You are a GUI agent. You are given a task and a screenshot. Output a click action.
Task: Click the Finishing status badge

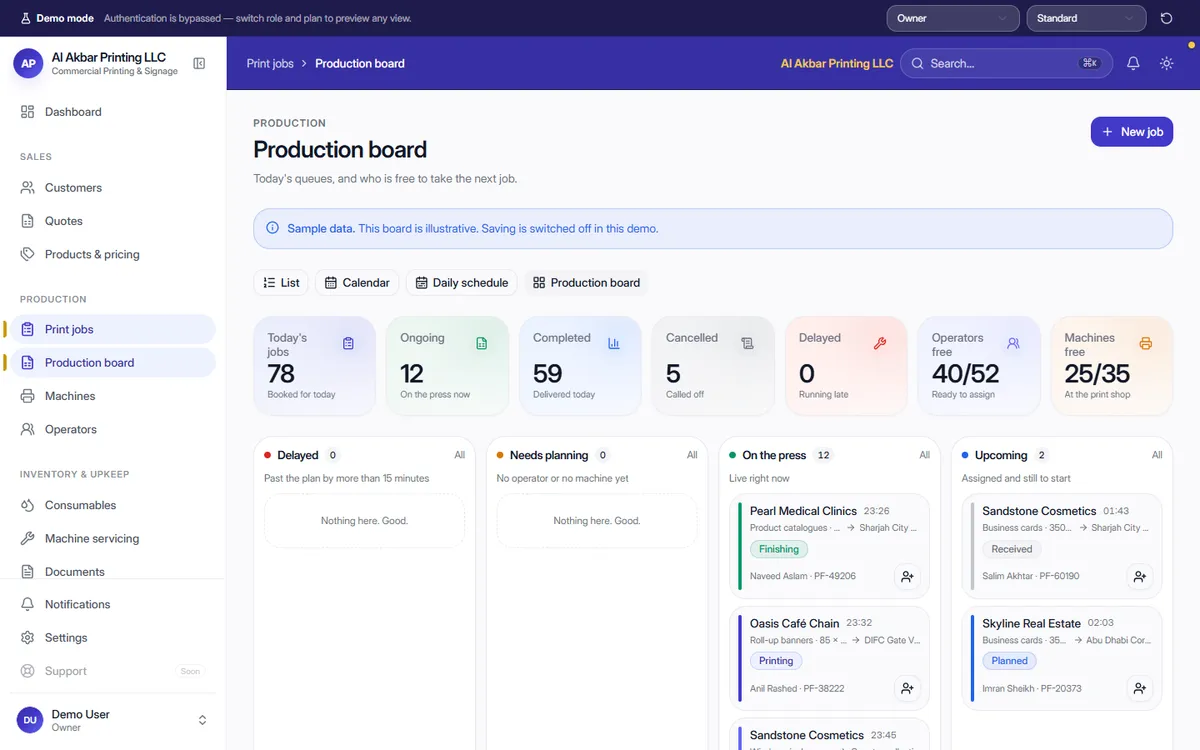(x=779, y=549)
